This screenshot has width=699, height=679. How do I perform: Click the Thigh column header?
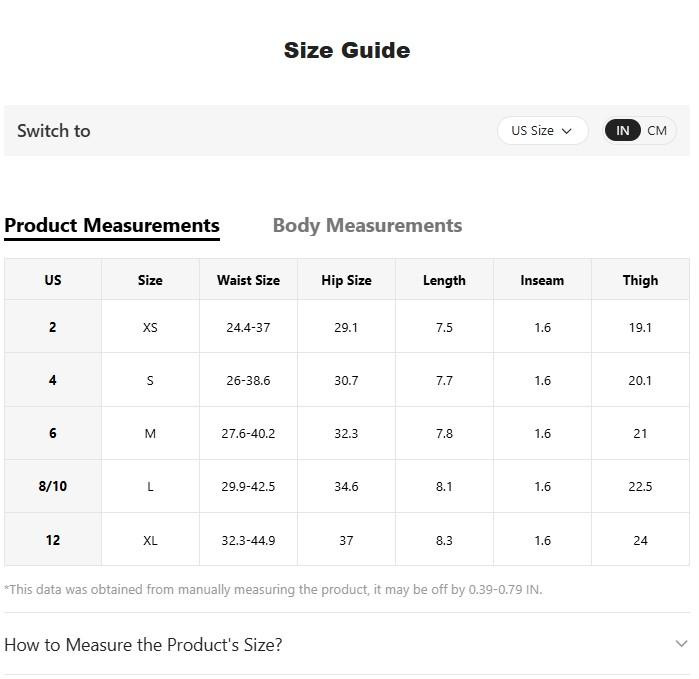tap(640, 280)
